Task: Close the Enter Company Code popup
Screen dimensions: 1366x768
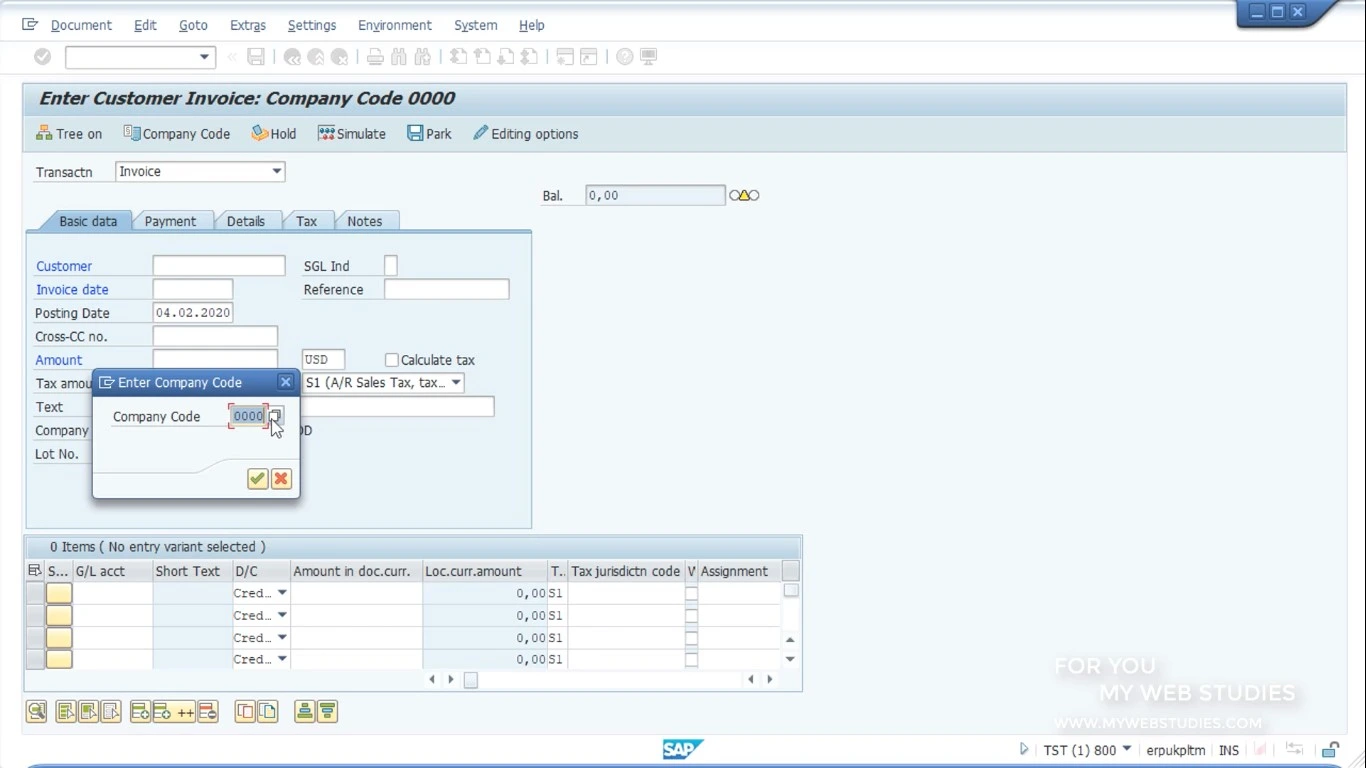Action: click(285, 382)
